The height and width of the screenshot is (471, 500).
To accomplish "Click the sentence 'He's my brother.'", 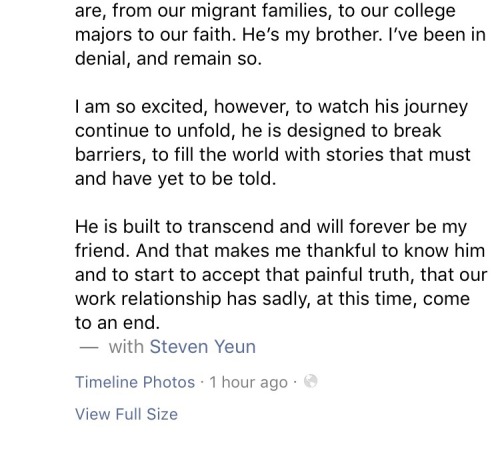I will coord(312,35).
